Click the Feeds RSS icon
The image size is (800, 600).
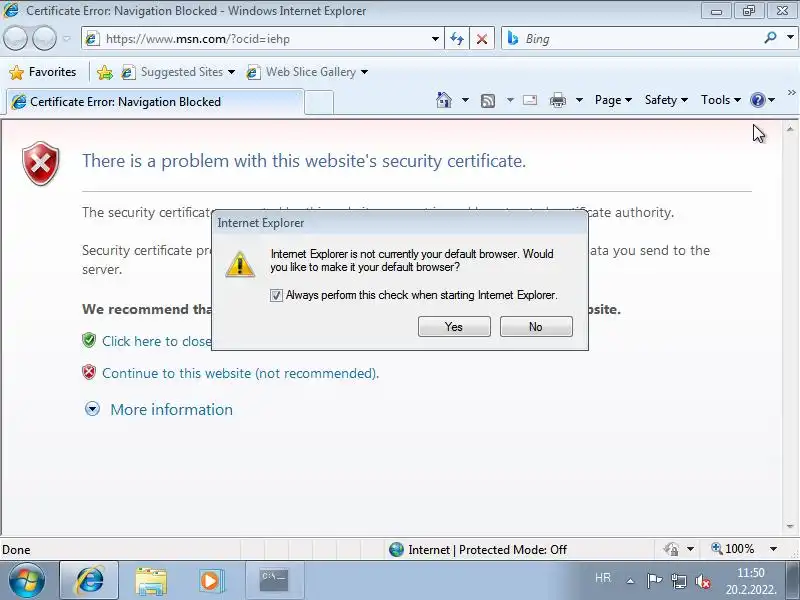point(488,101)
